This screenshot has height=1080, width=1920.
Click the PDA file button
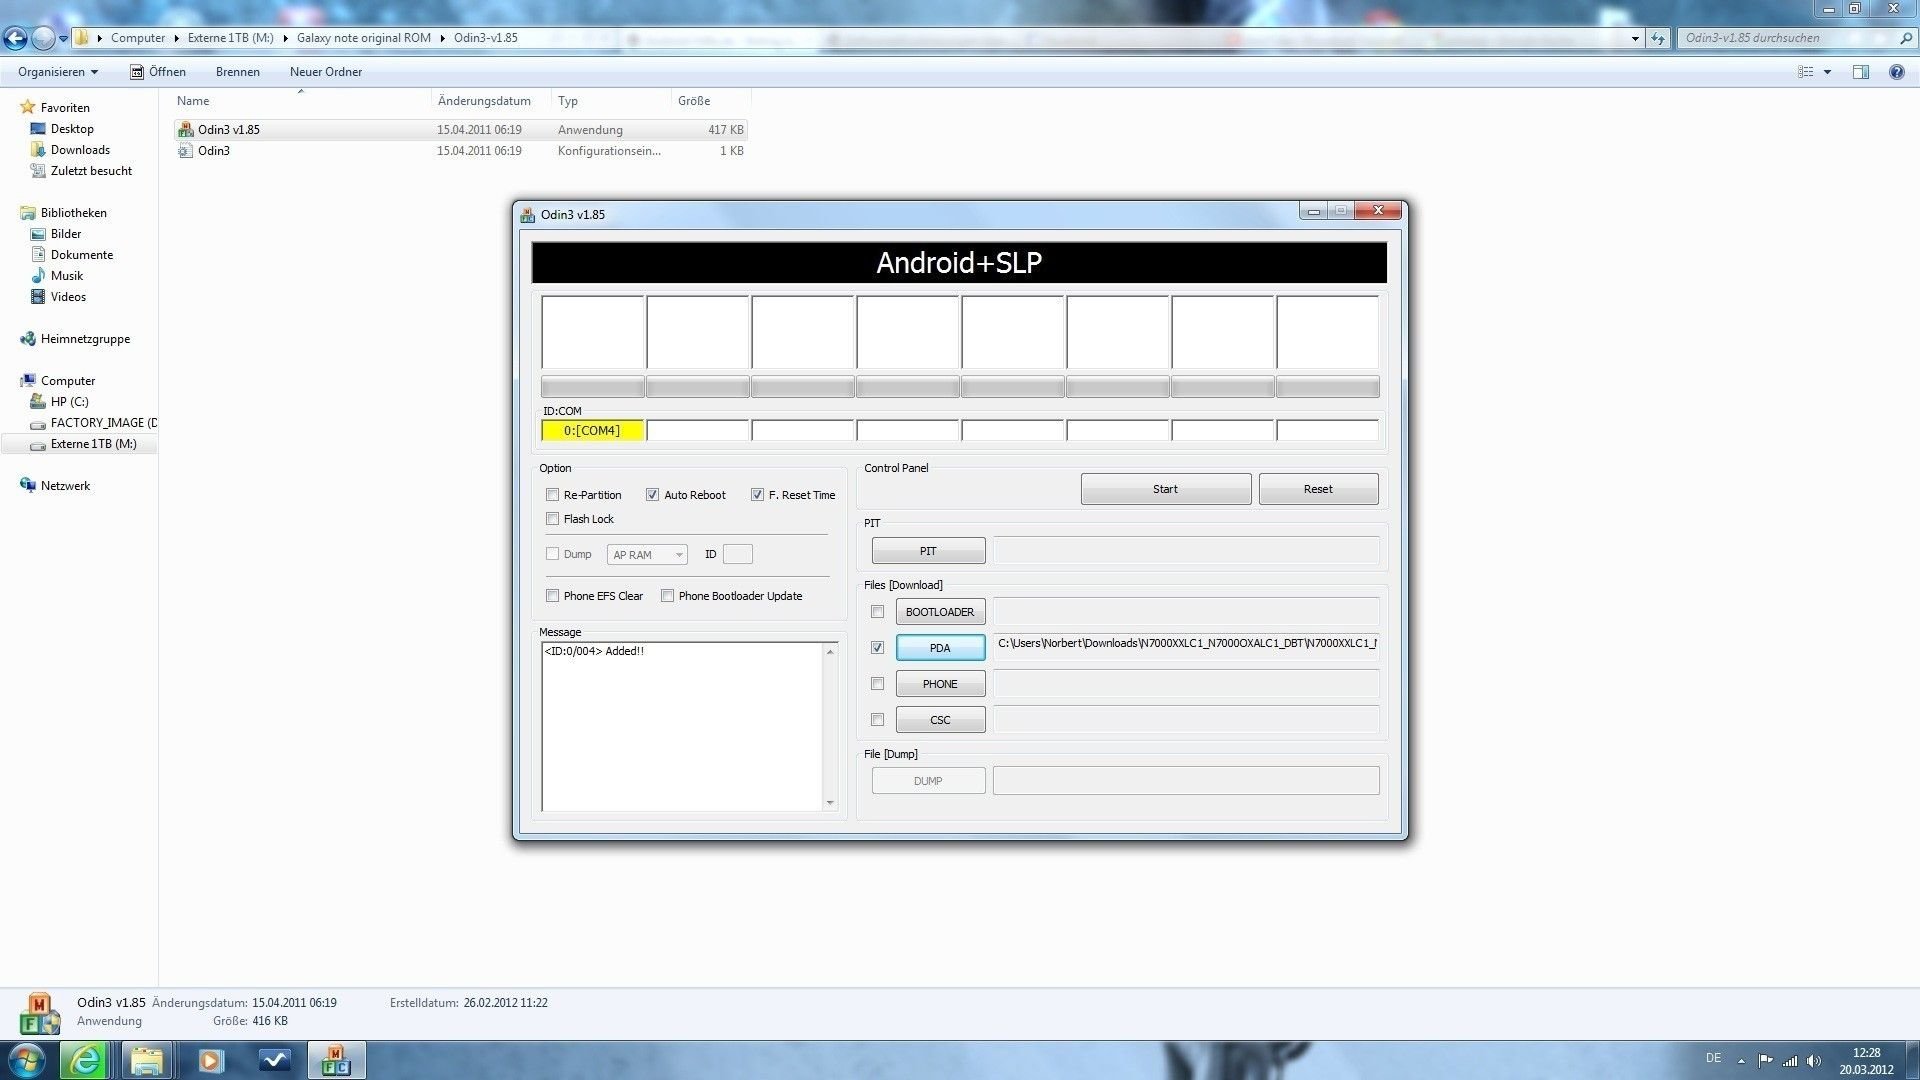tap(940, 648)
